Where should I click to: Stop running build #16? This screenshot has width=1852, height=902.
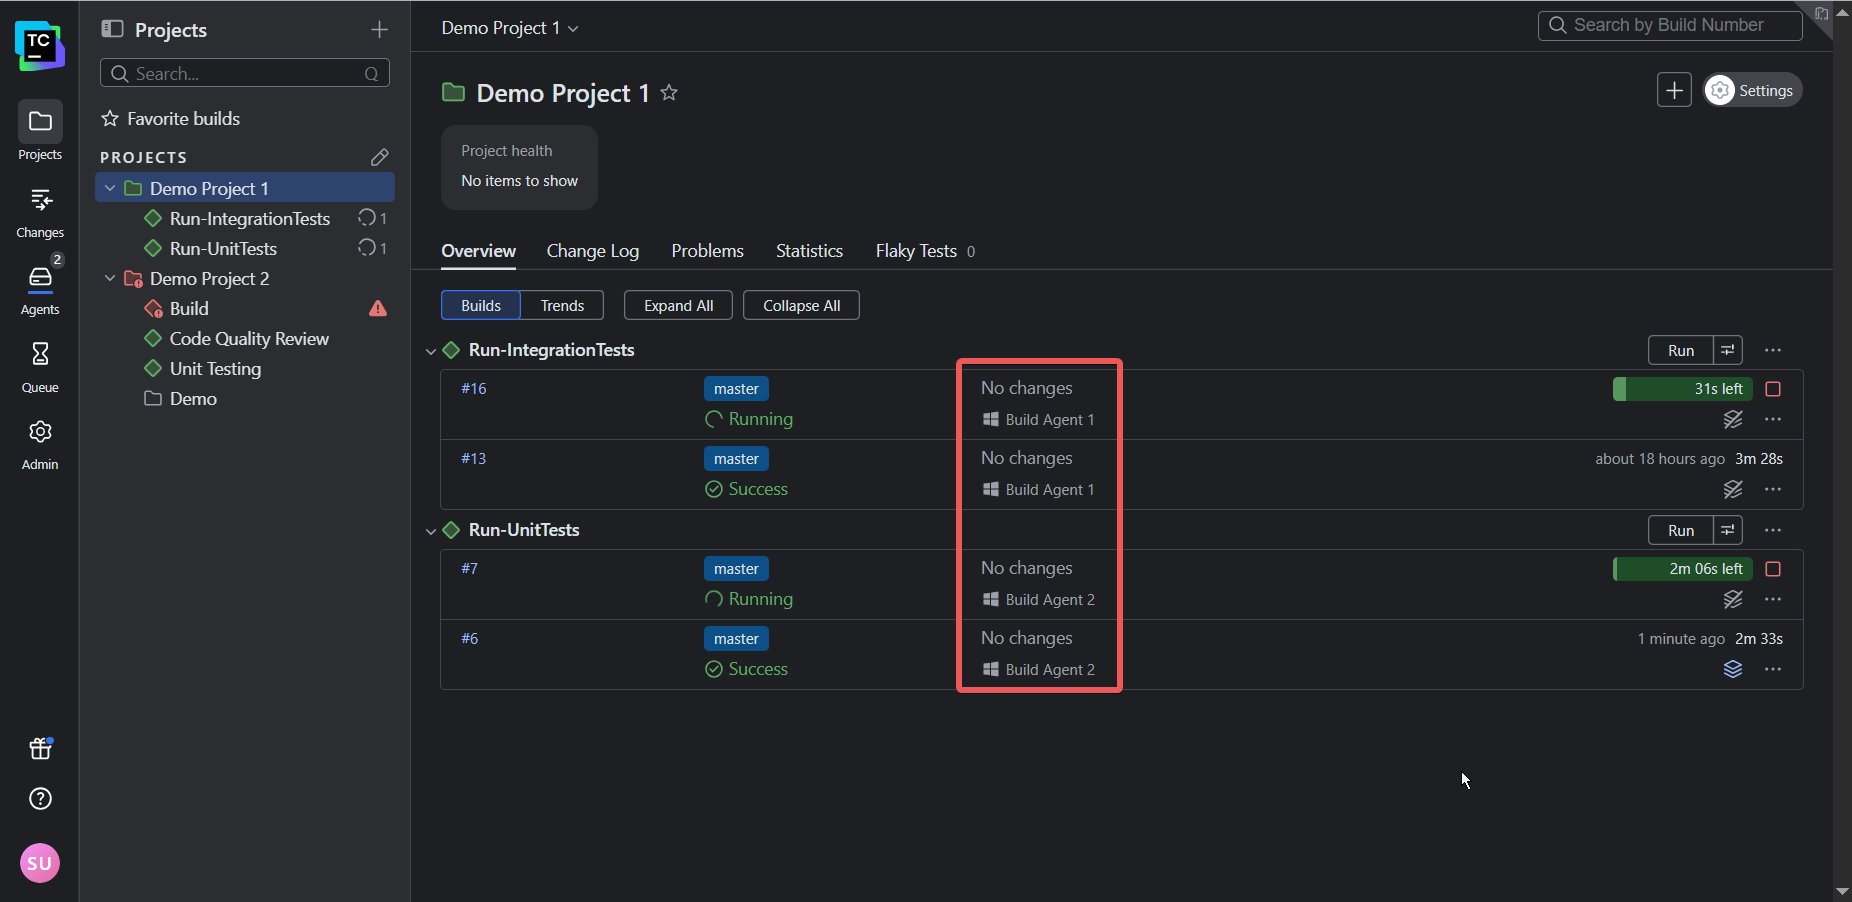[x=1773, y=389]
